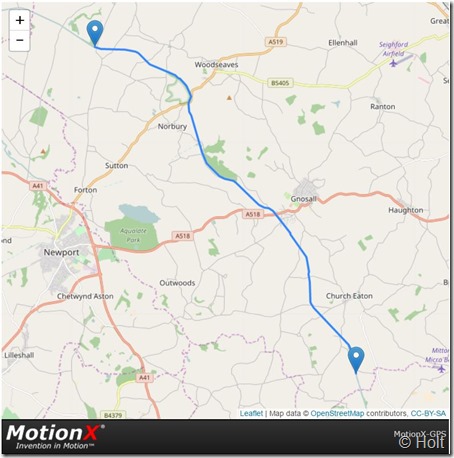Click the Church Eaton village label
454x458 pixels.
pos(349,296)
